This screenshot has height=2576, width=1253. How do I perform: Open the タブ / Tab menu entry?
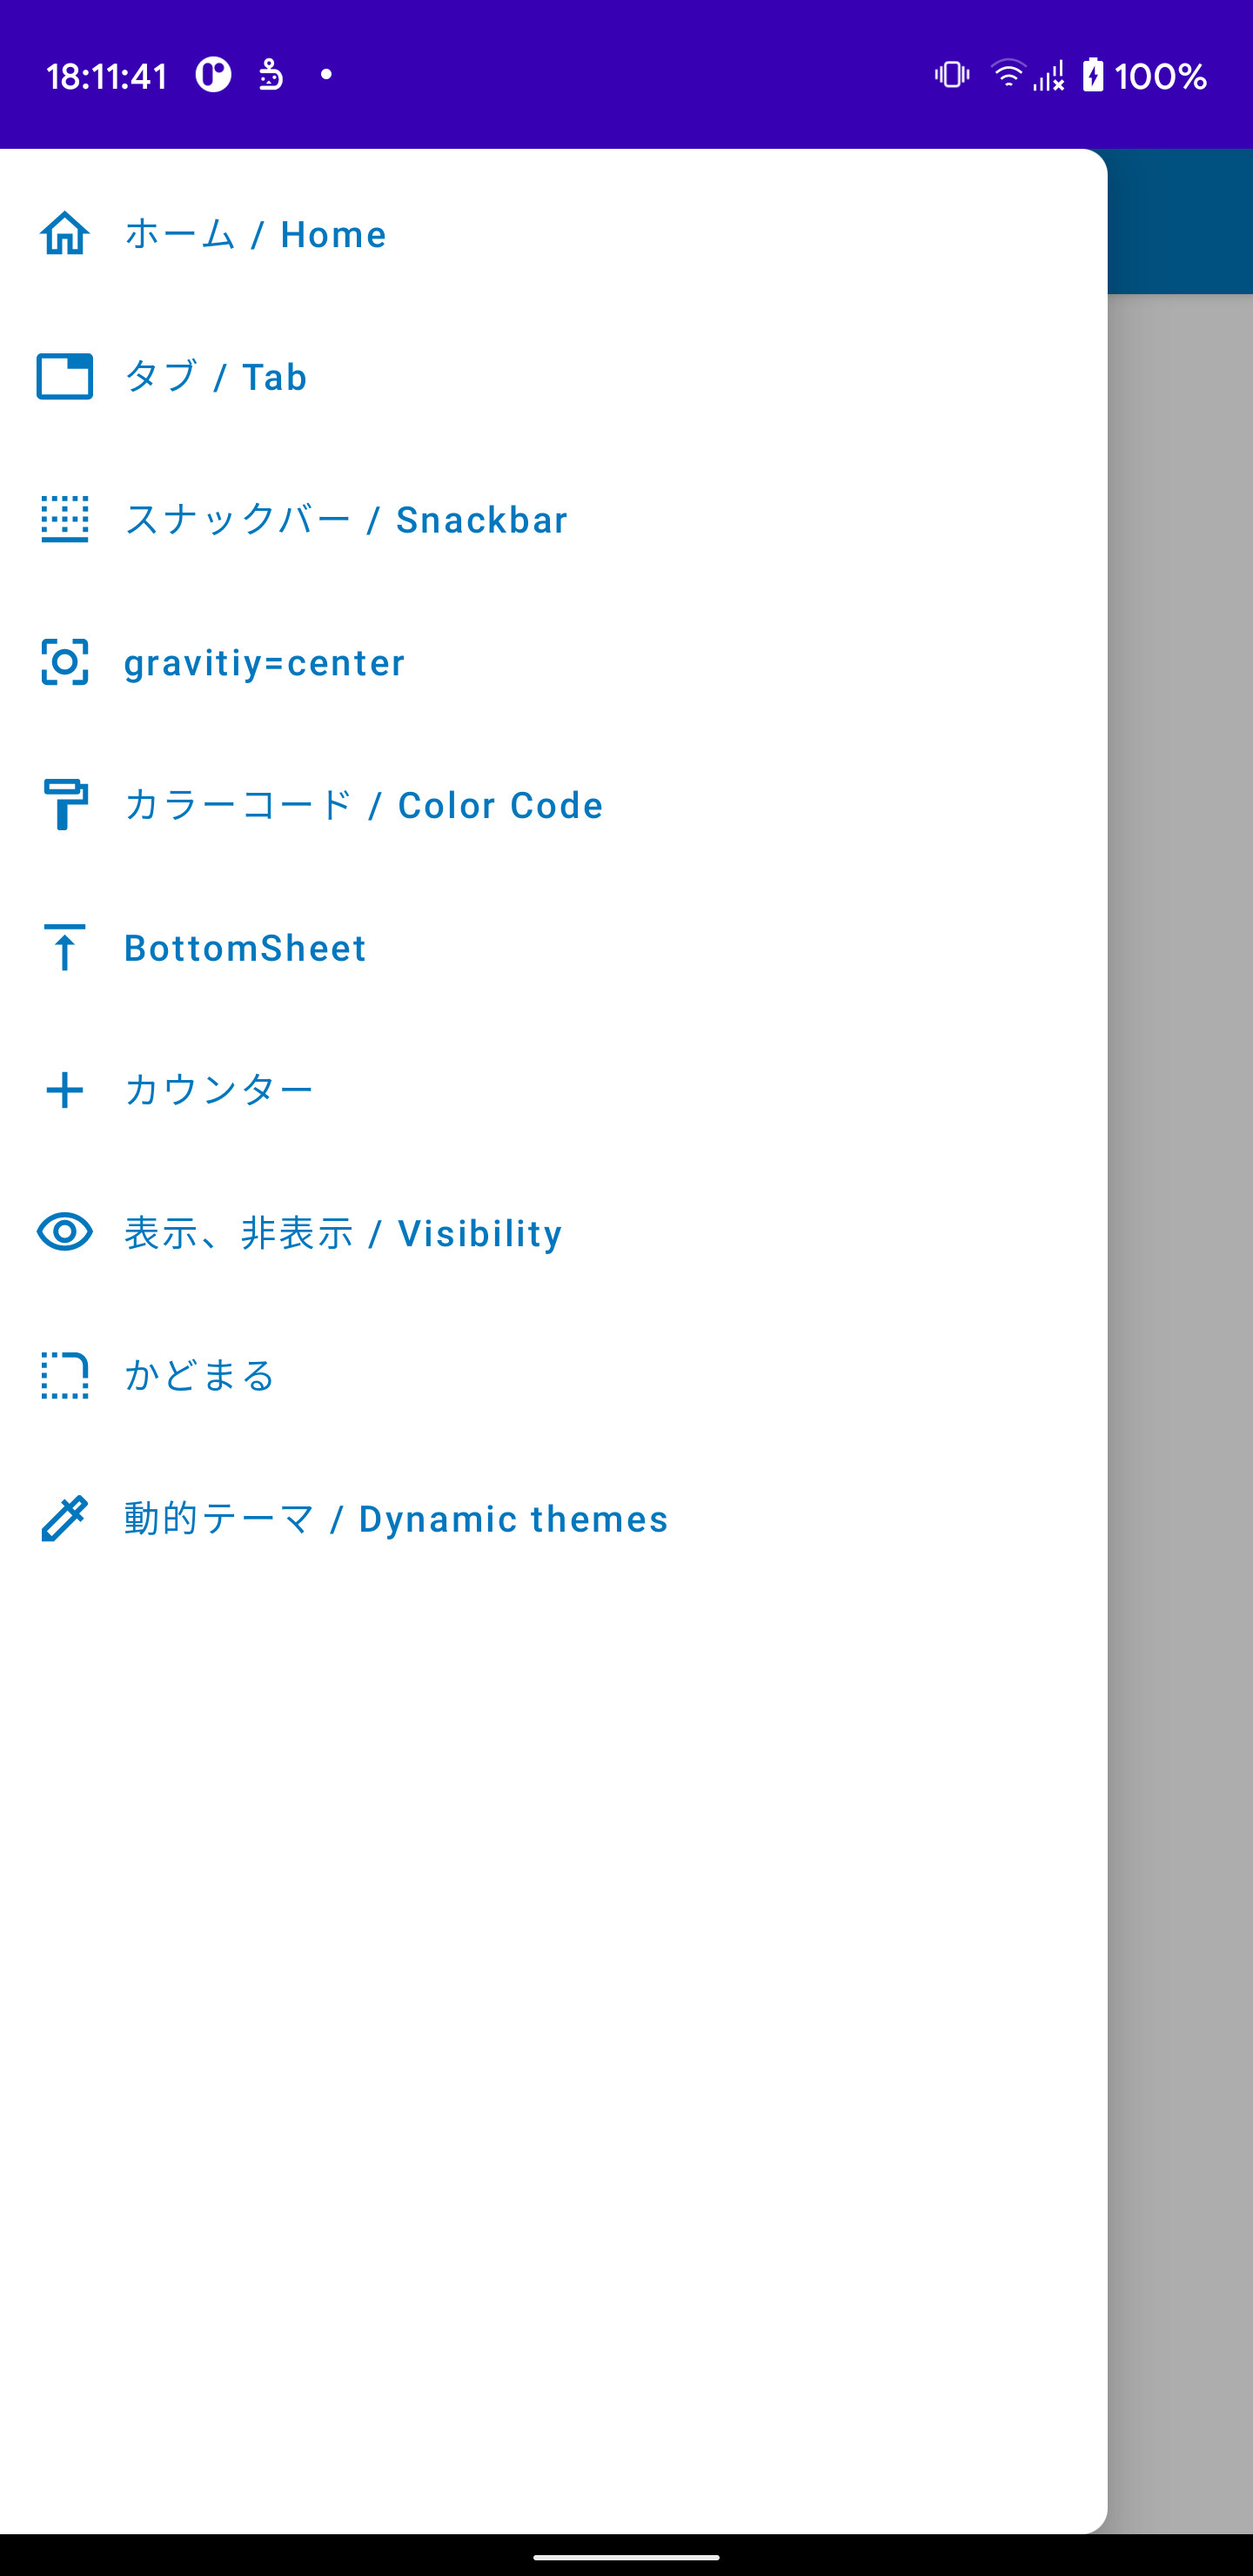coord(215,377)
